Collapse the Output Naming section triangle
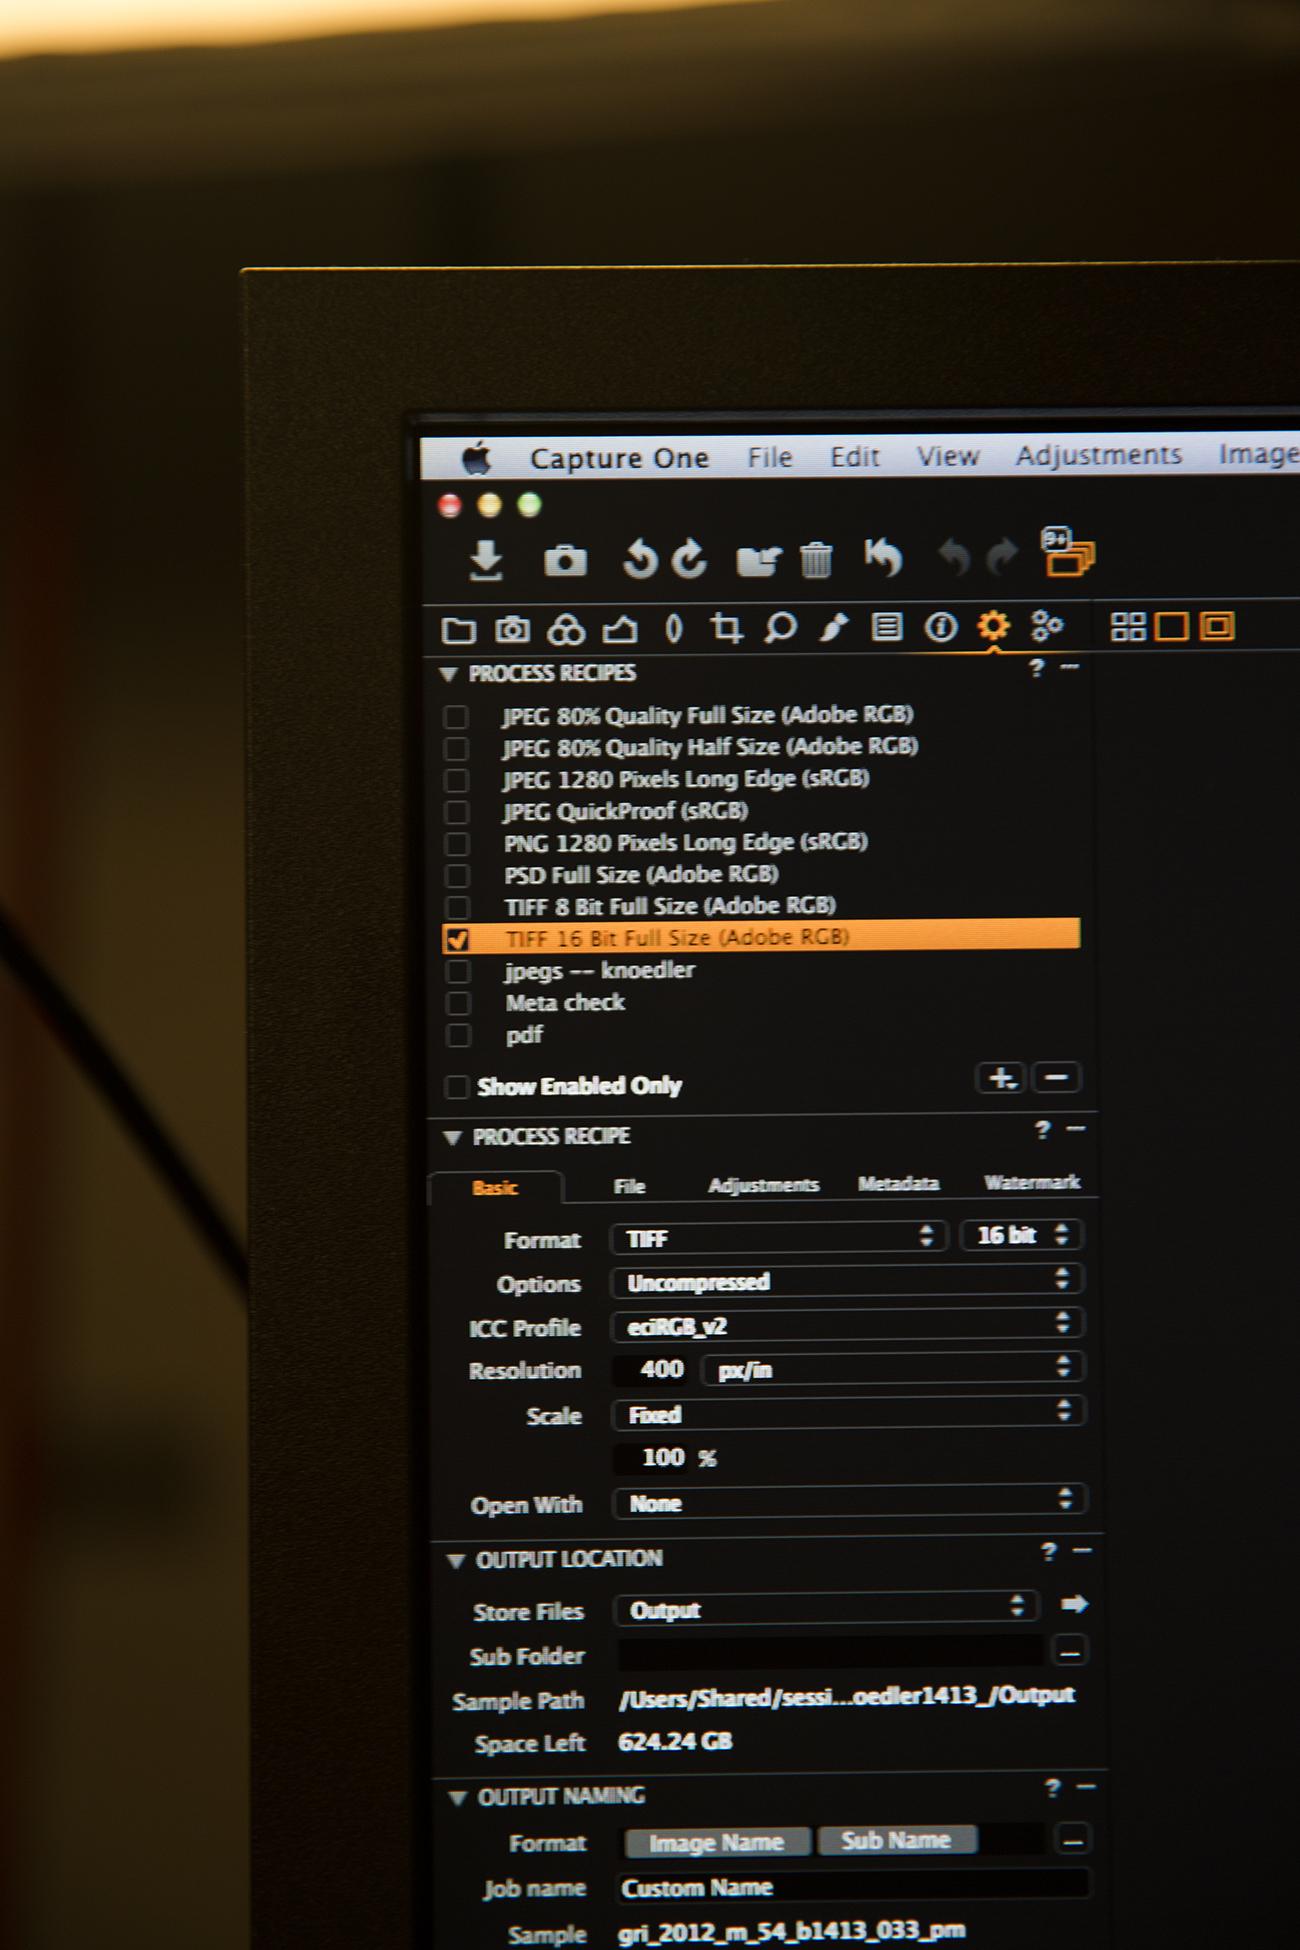This screenshot has height=1950, width=1300. pos(458,1798)
